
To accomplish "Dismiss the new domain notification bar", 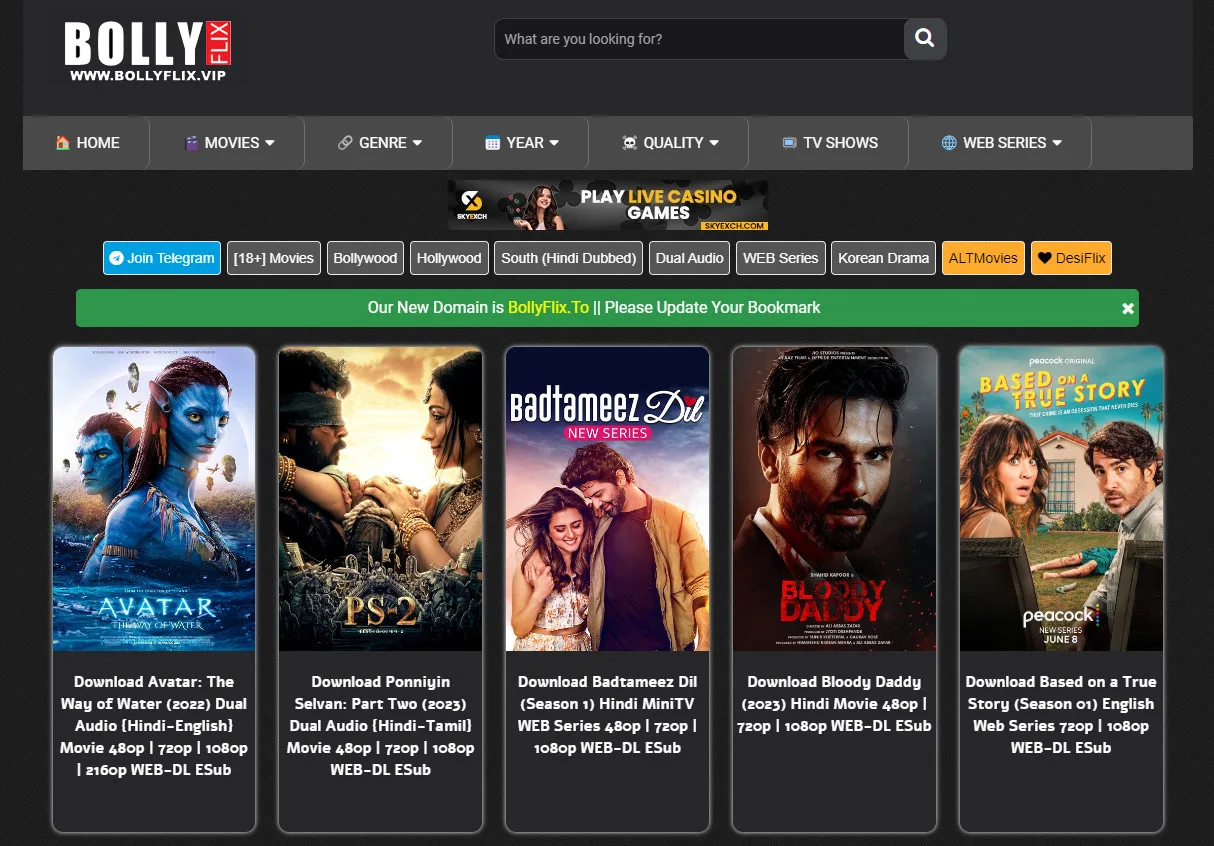I will (1127, 307).
